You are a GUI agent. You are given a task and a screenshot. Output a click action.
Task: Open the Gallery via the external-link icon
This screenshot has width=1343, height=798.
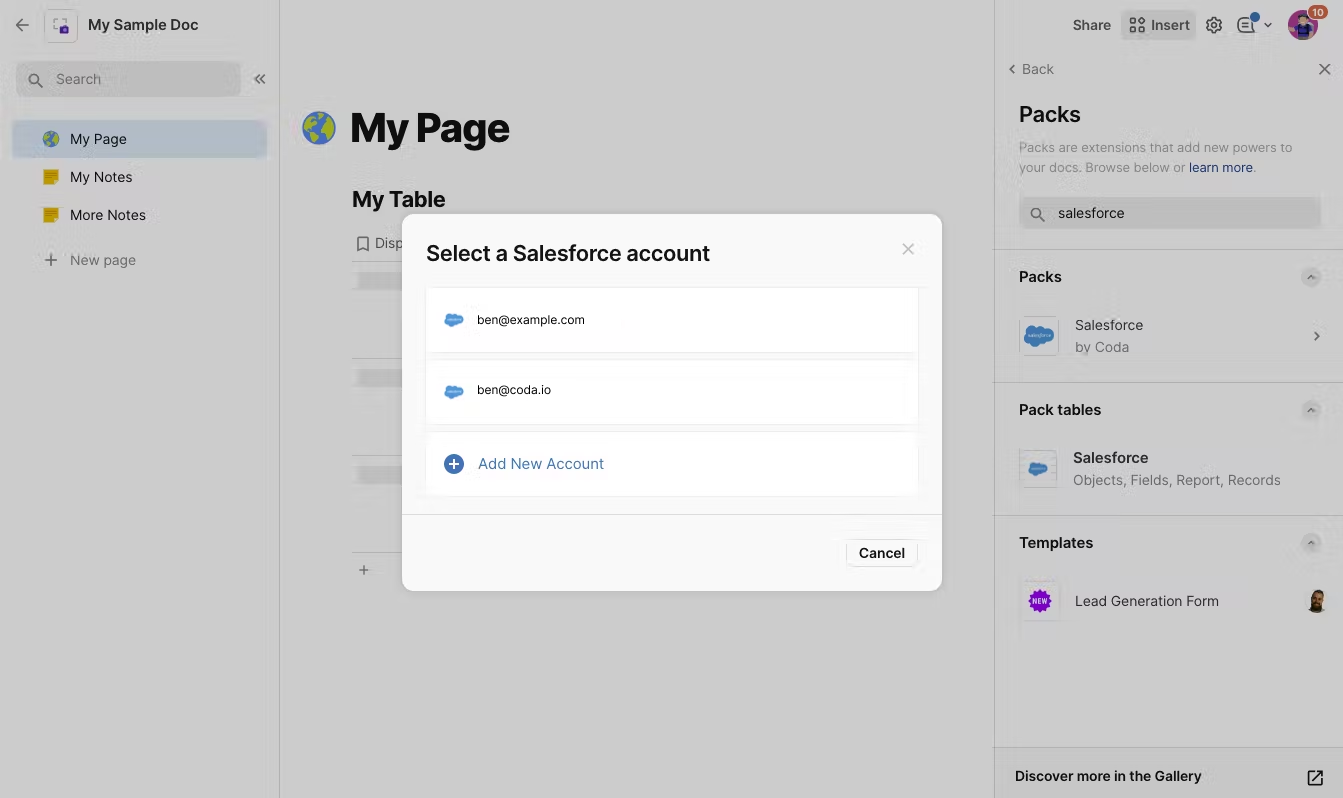(1317, 775)
